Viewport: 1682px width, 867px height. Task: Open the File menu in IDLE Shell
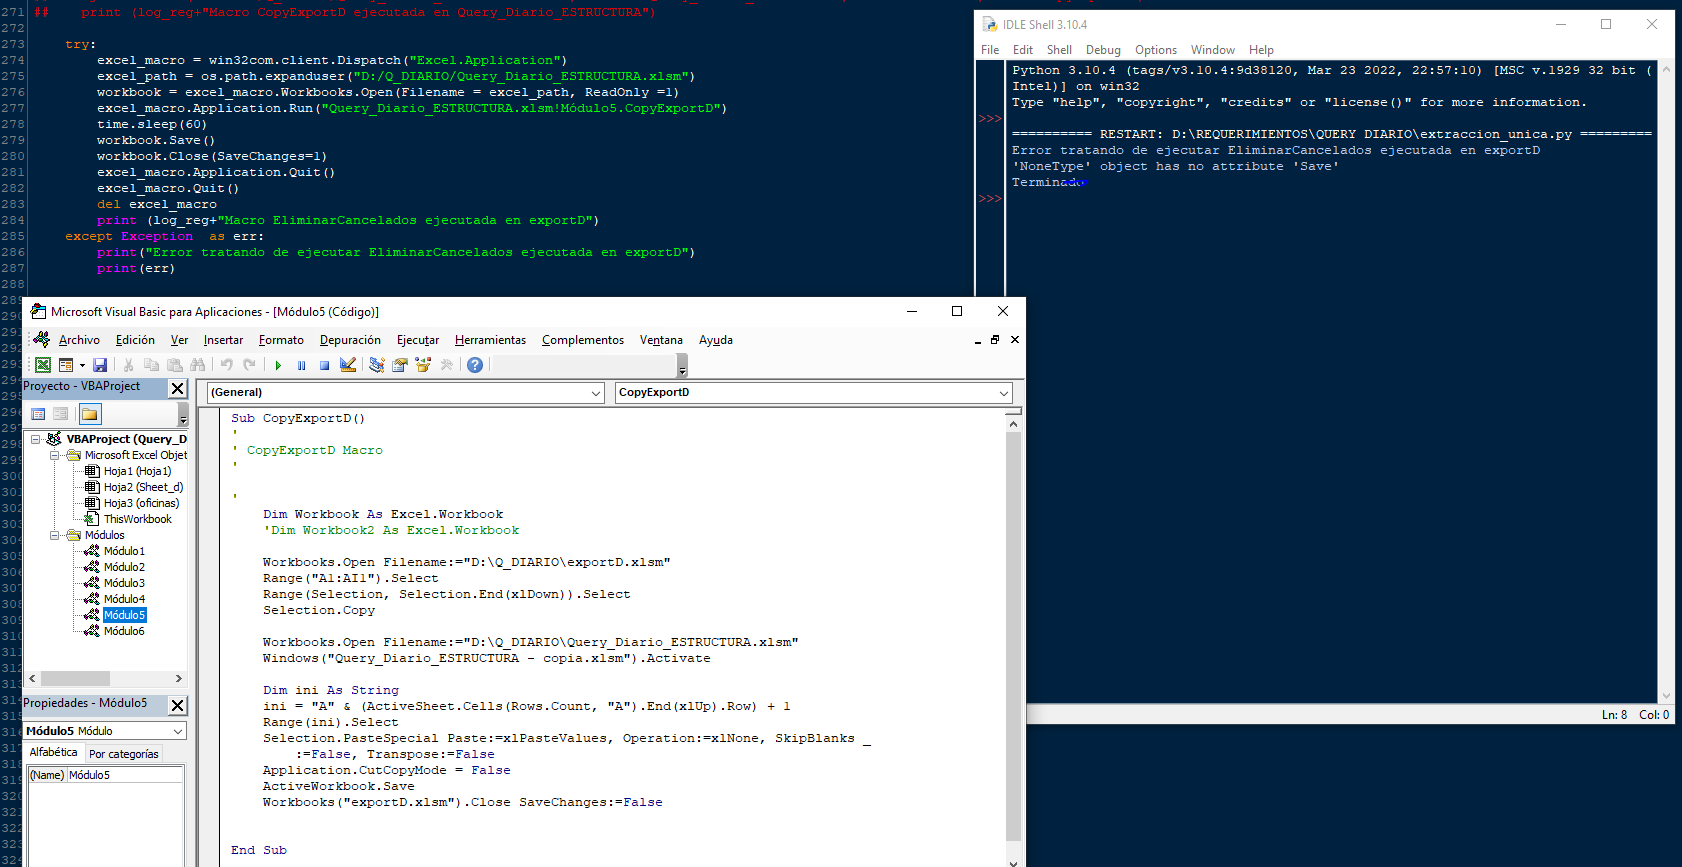(990, 50)
